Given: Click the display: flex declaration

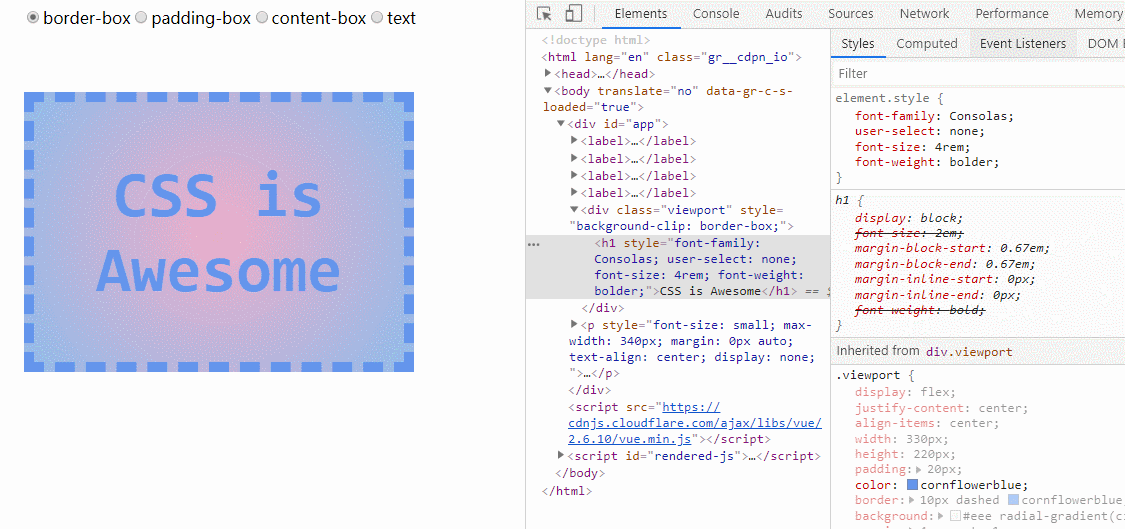Looking at the screenshot, I should pyautogui.click(x=905, y=392).
